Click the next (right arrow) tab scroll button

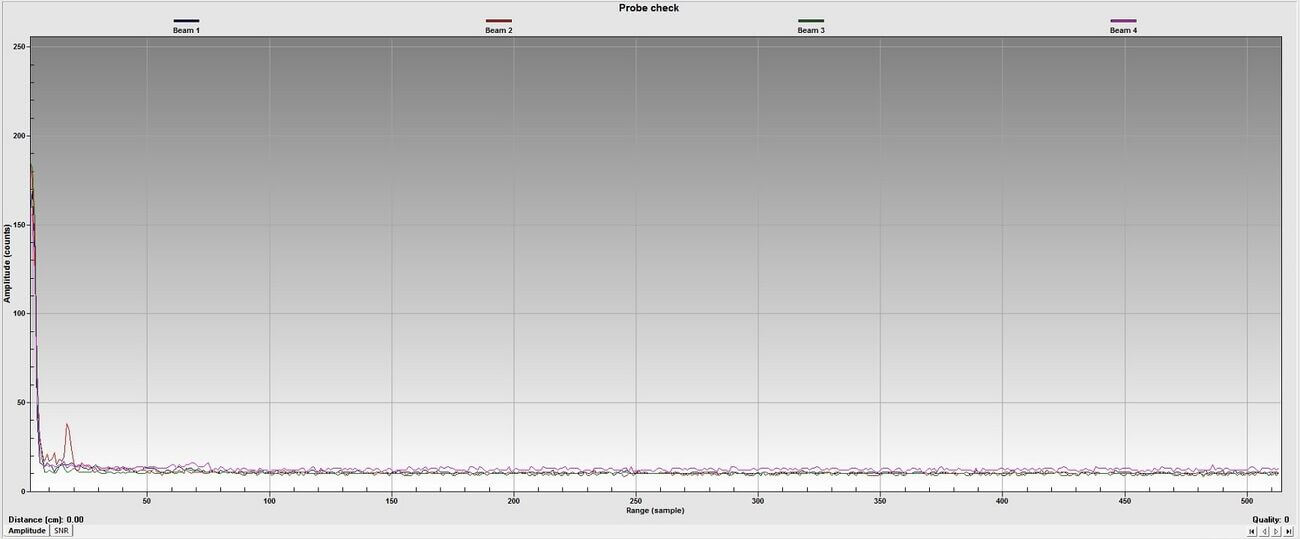[x=1276, y=531]
